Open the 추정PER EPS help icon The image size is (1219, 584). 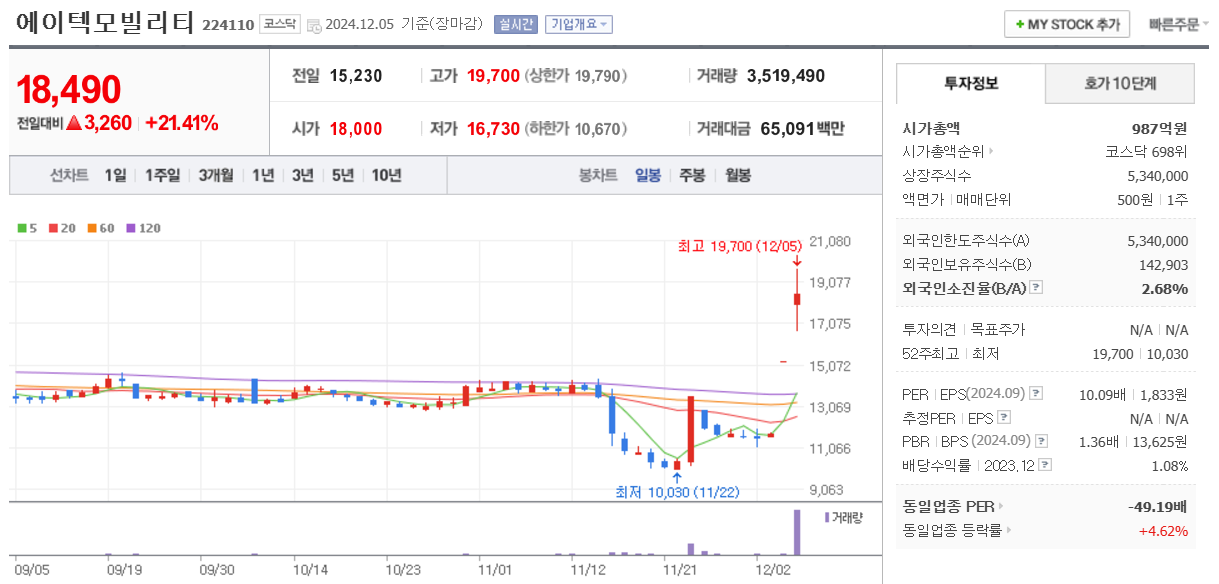tap(1004, 418)
